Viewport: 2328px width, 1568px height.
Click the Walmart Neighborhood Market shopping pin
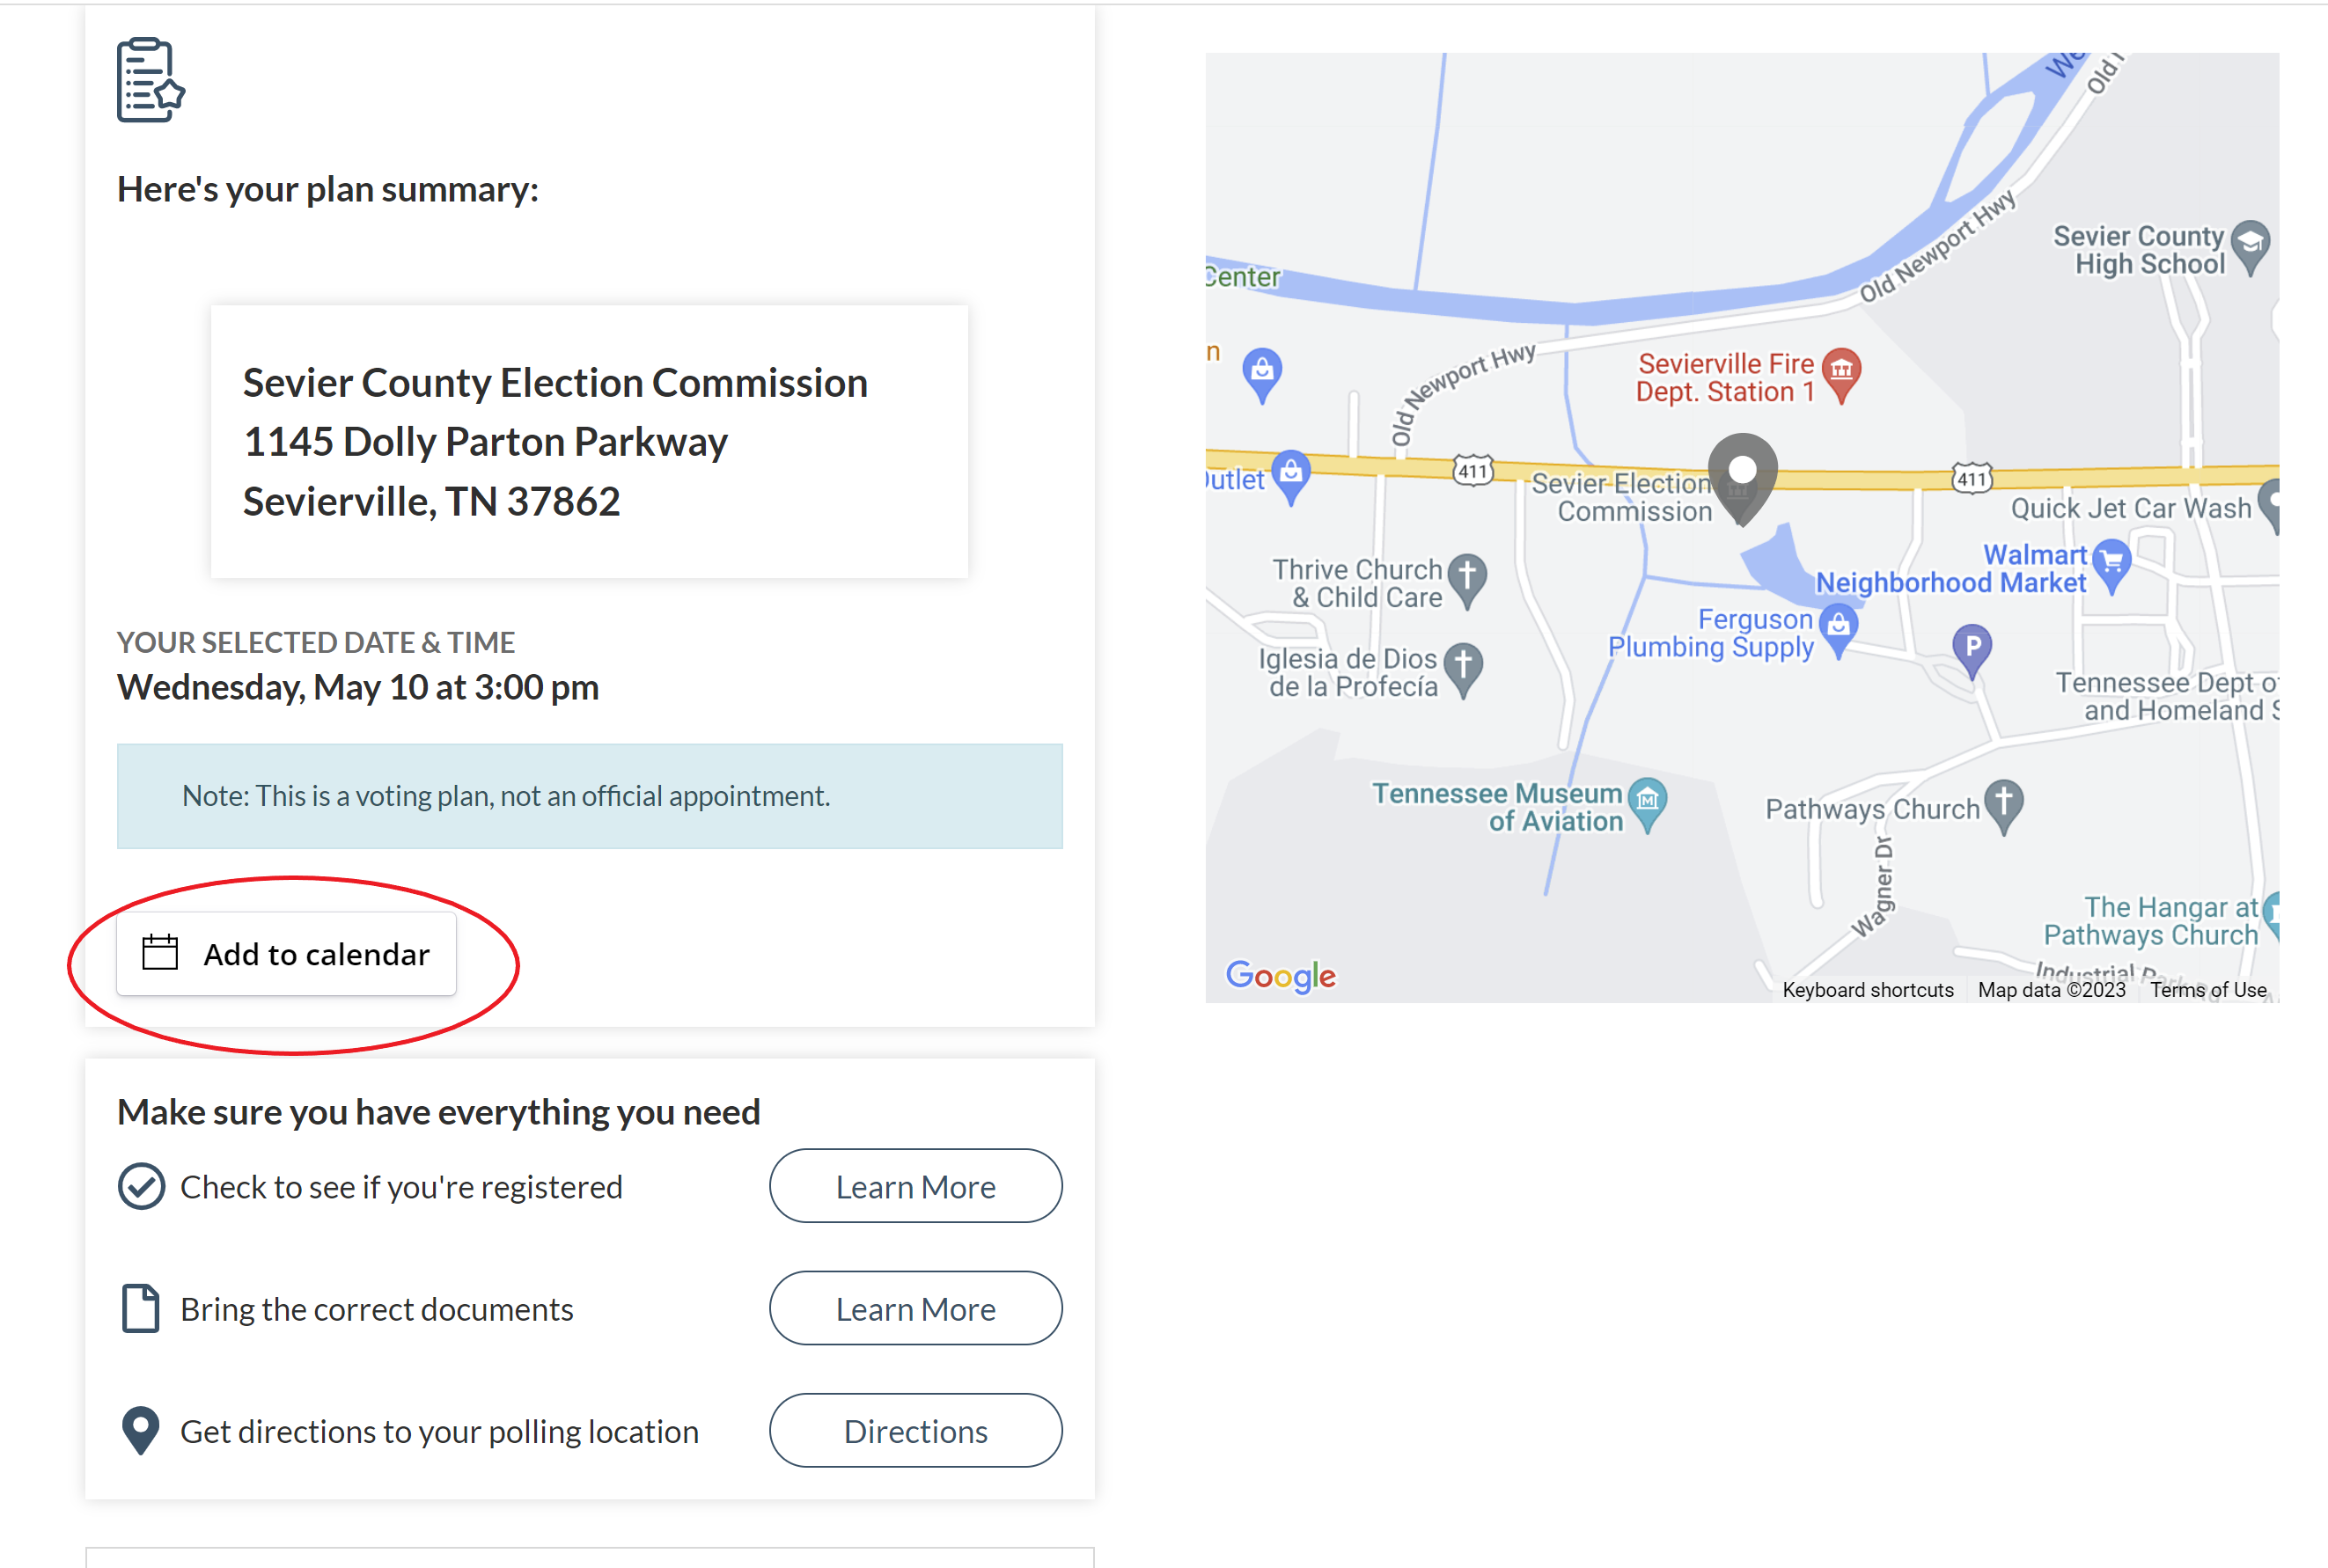(2112, 566)
